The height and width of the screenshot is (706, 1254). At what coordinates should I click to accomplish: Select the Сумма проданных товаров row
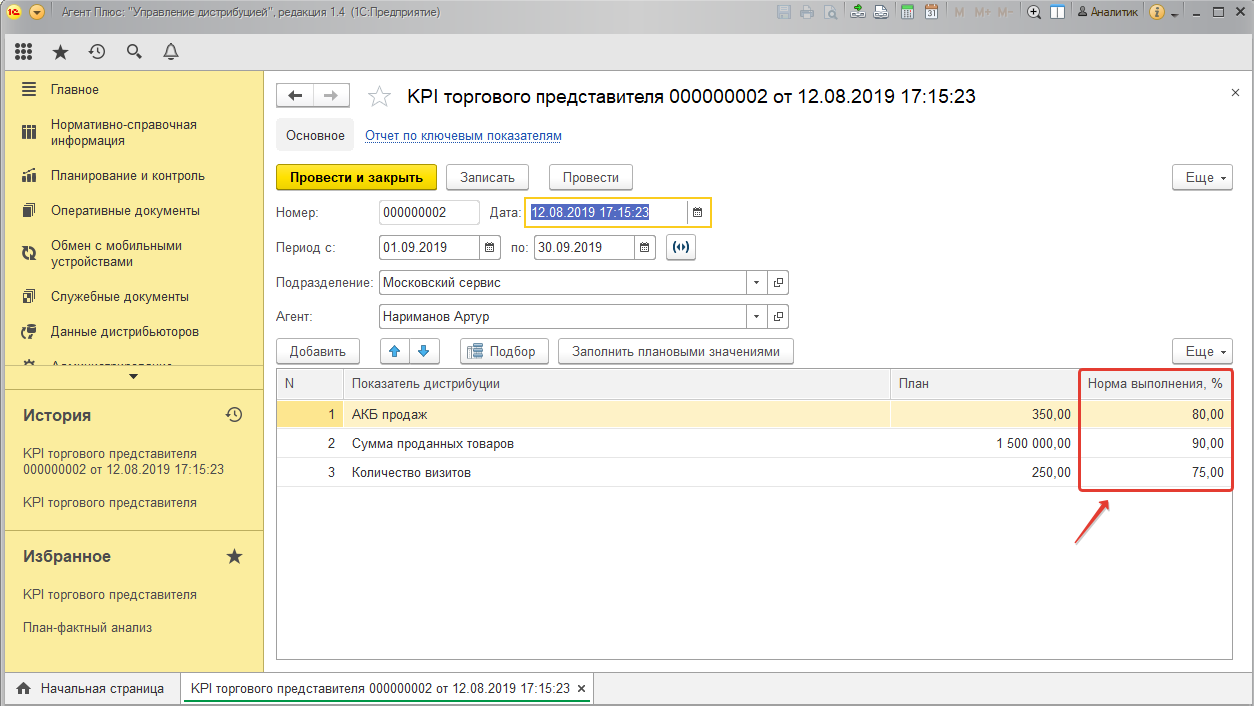coord(754,444)
